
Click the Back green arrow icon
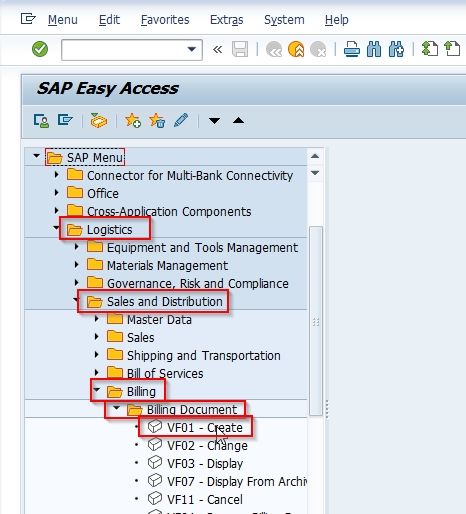coord(274,49)
